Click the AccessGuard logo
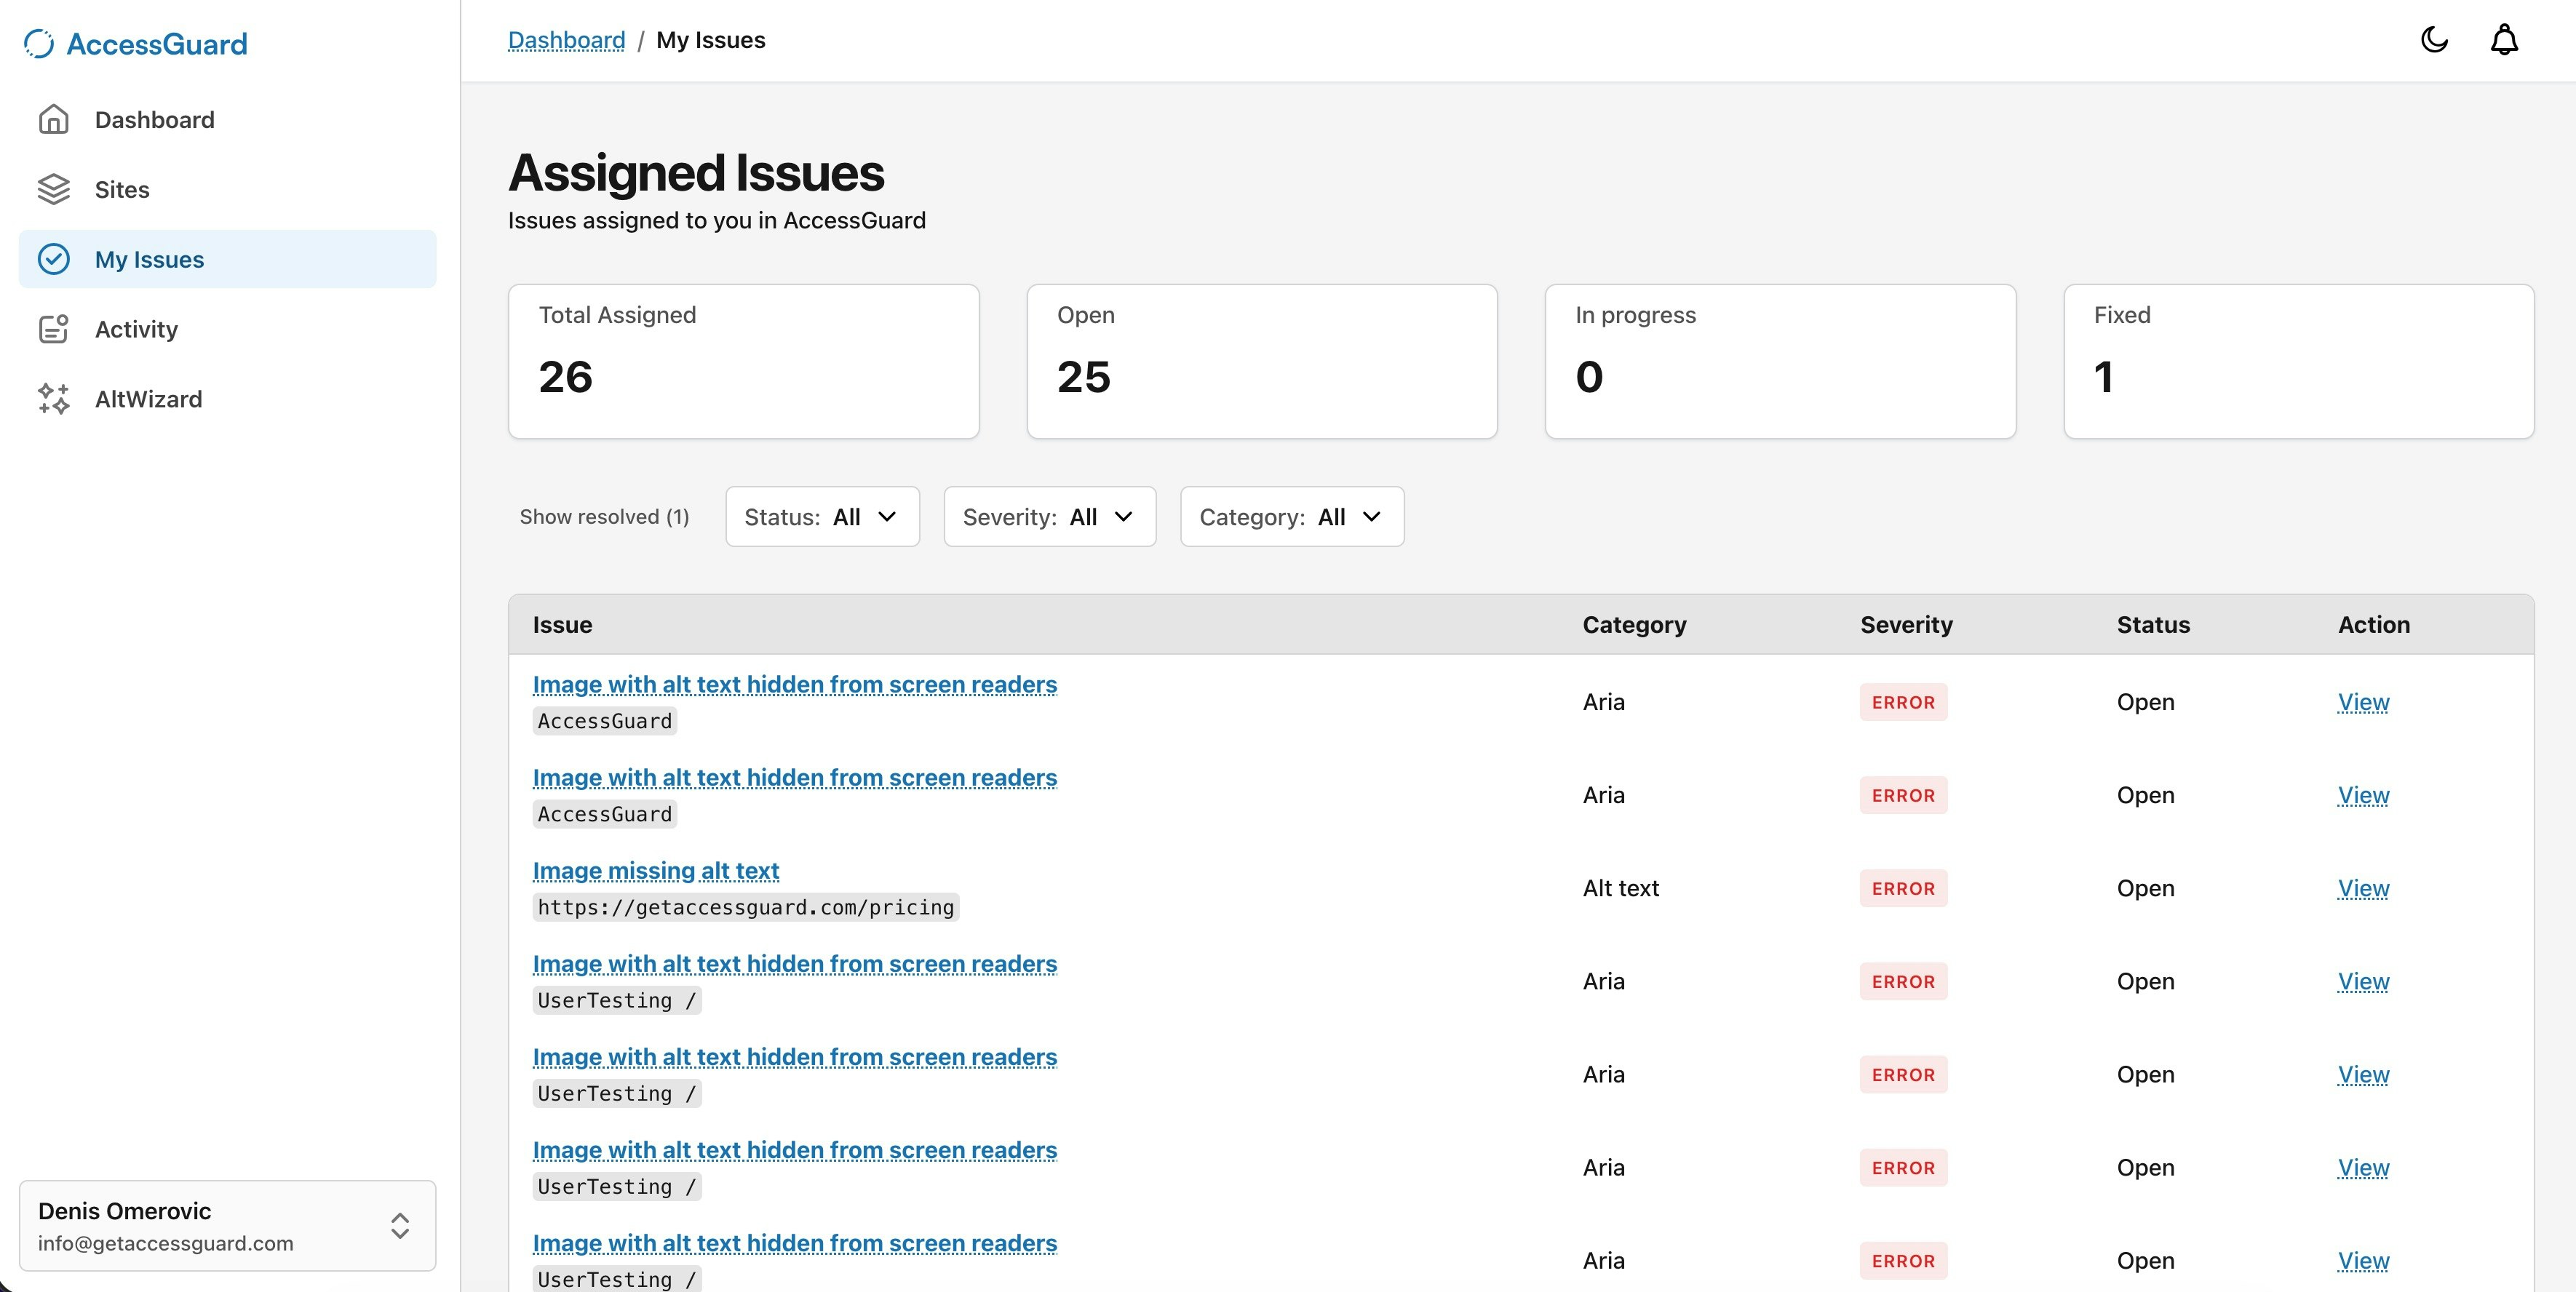Image resolution: width=2576 pixels, height=1292 pixels. click(x=134, y=43)
